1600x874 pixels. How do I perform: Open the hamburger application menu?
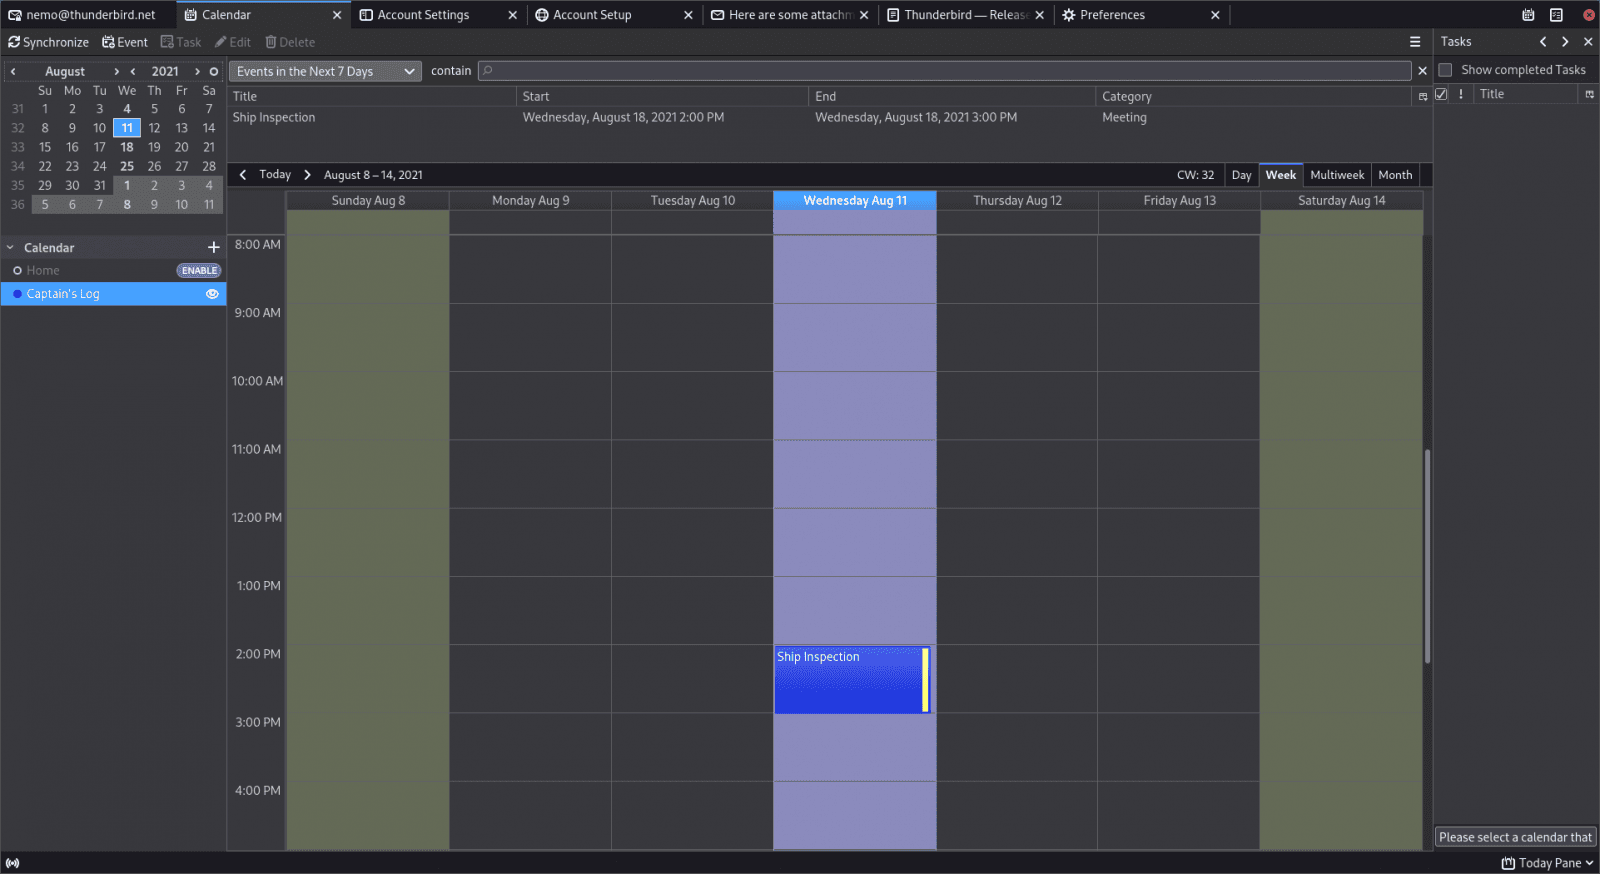tap(1414, 42)
